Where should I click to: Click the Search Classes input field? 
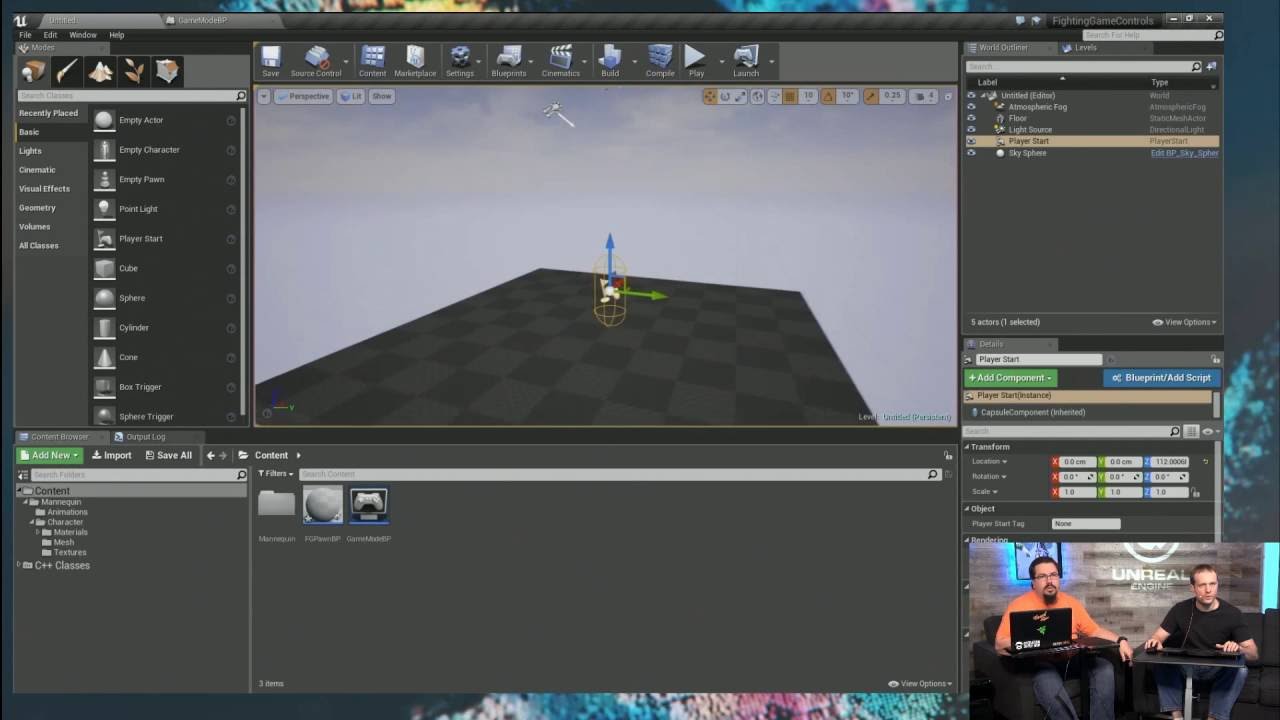pyautogui.click(x=132, y=96)
